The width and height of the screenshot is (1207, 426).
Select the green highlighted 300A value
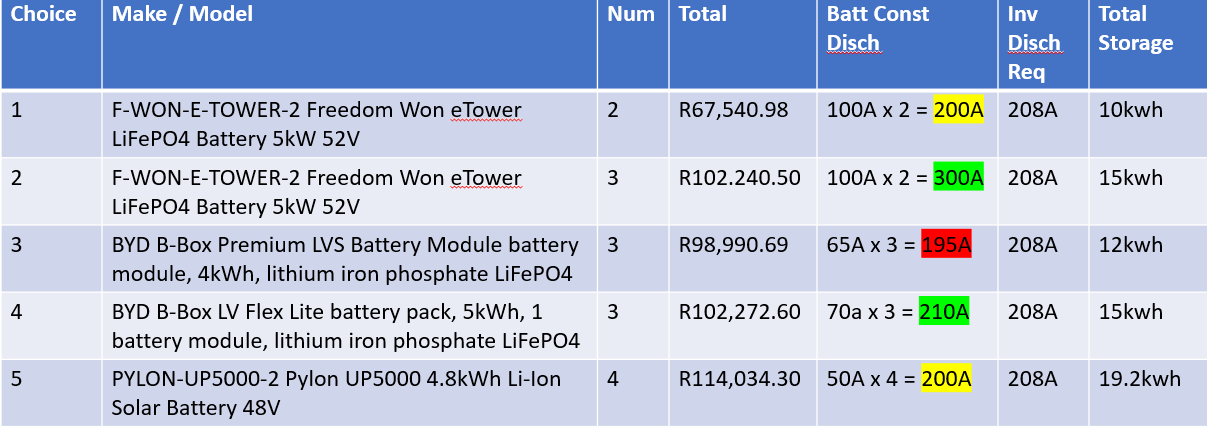pyautogui.click(x=958, y=178)
